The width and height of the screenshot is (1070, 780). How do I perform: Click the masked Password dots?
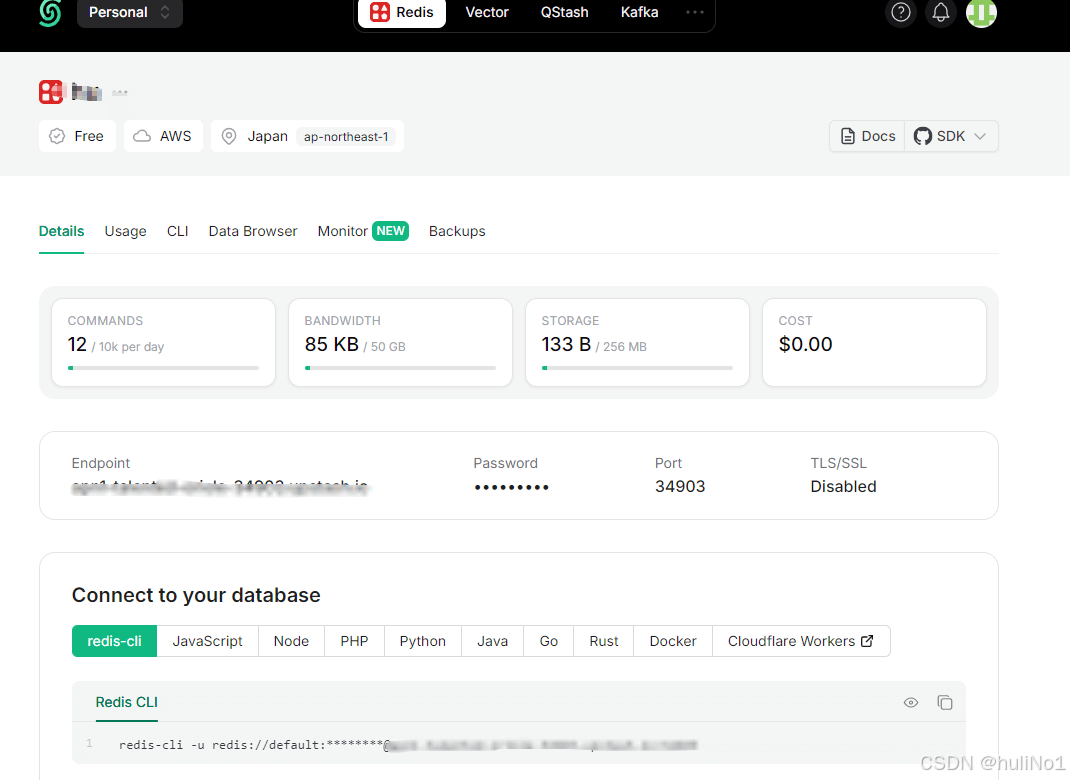click(511, 487)
